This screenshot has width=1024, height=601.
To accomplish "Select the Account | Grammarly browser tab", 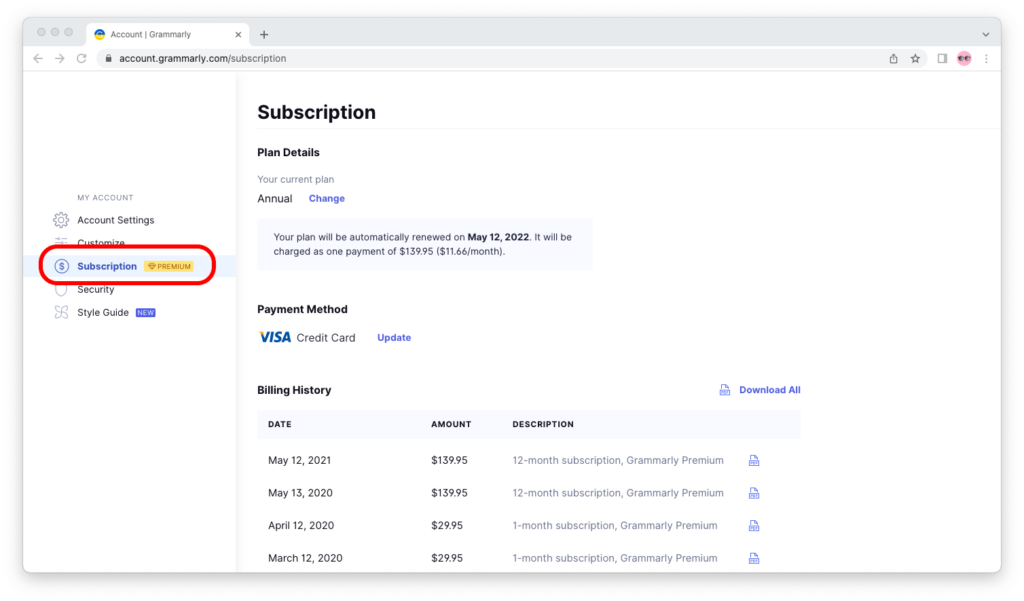I will [168, 35].
